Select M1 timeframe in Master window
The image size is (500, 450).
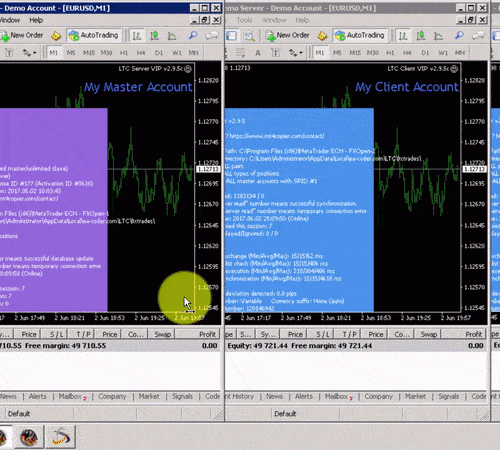[x=54, y=53]
